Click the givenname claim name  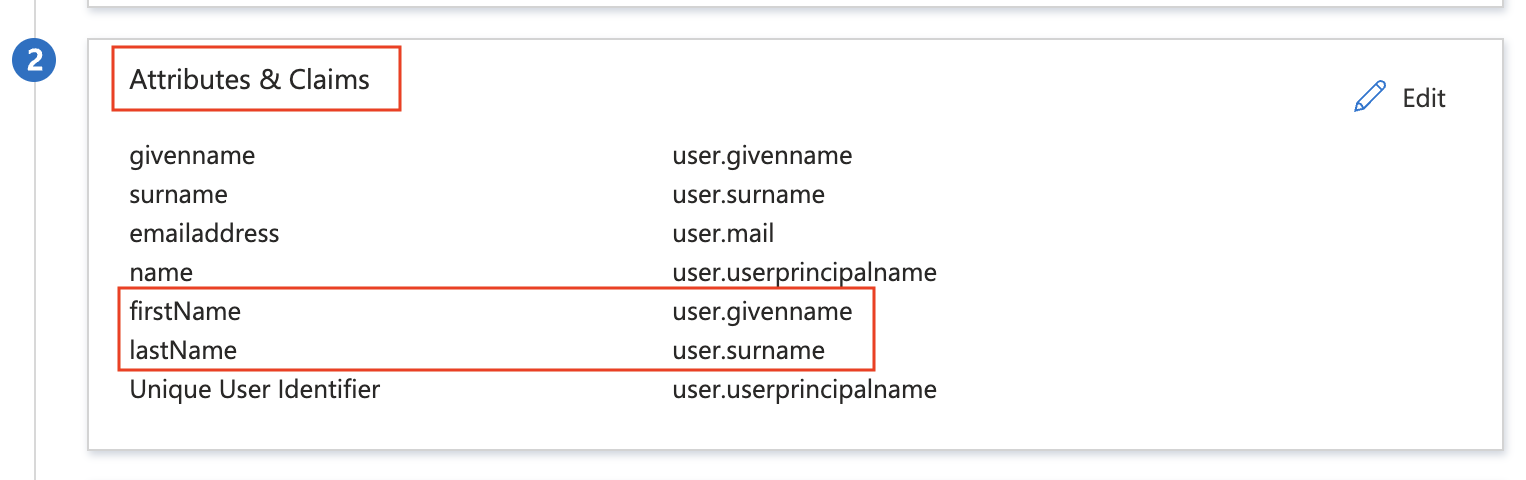[192, 156]
